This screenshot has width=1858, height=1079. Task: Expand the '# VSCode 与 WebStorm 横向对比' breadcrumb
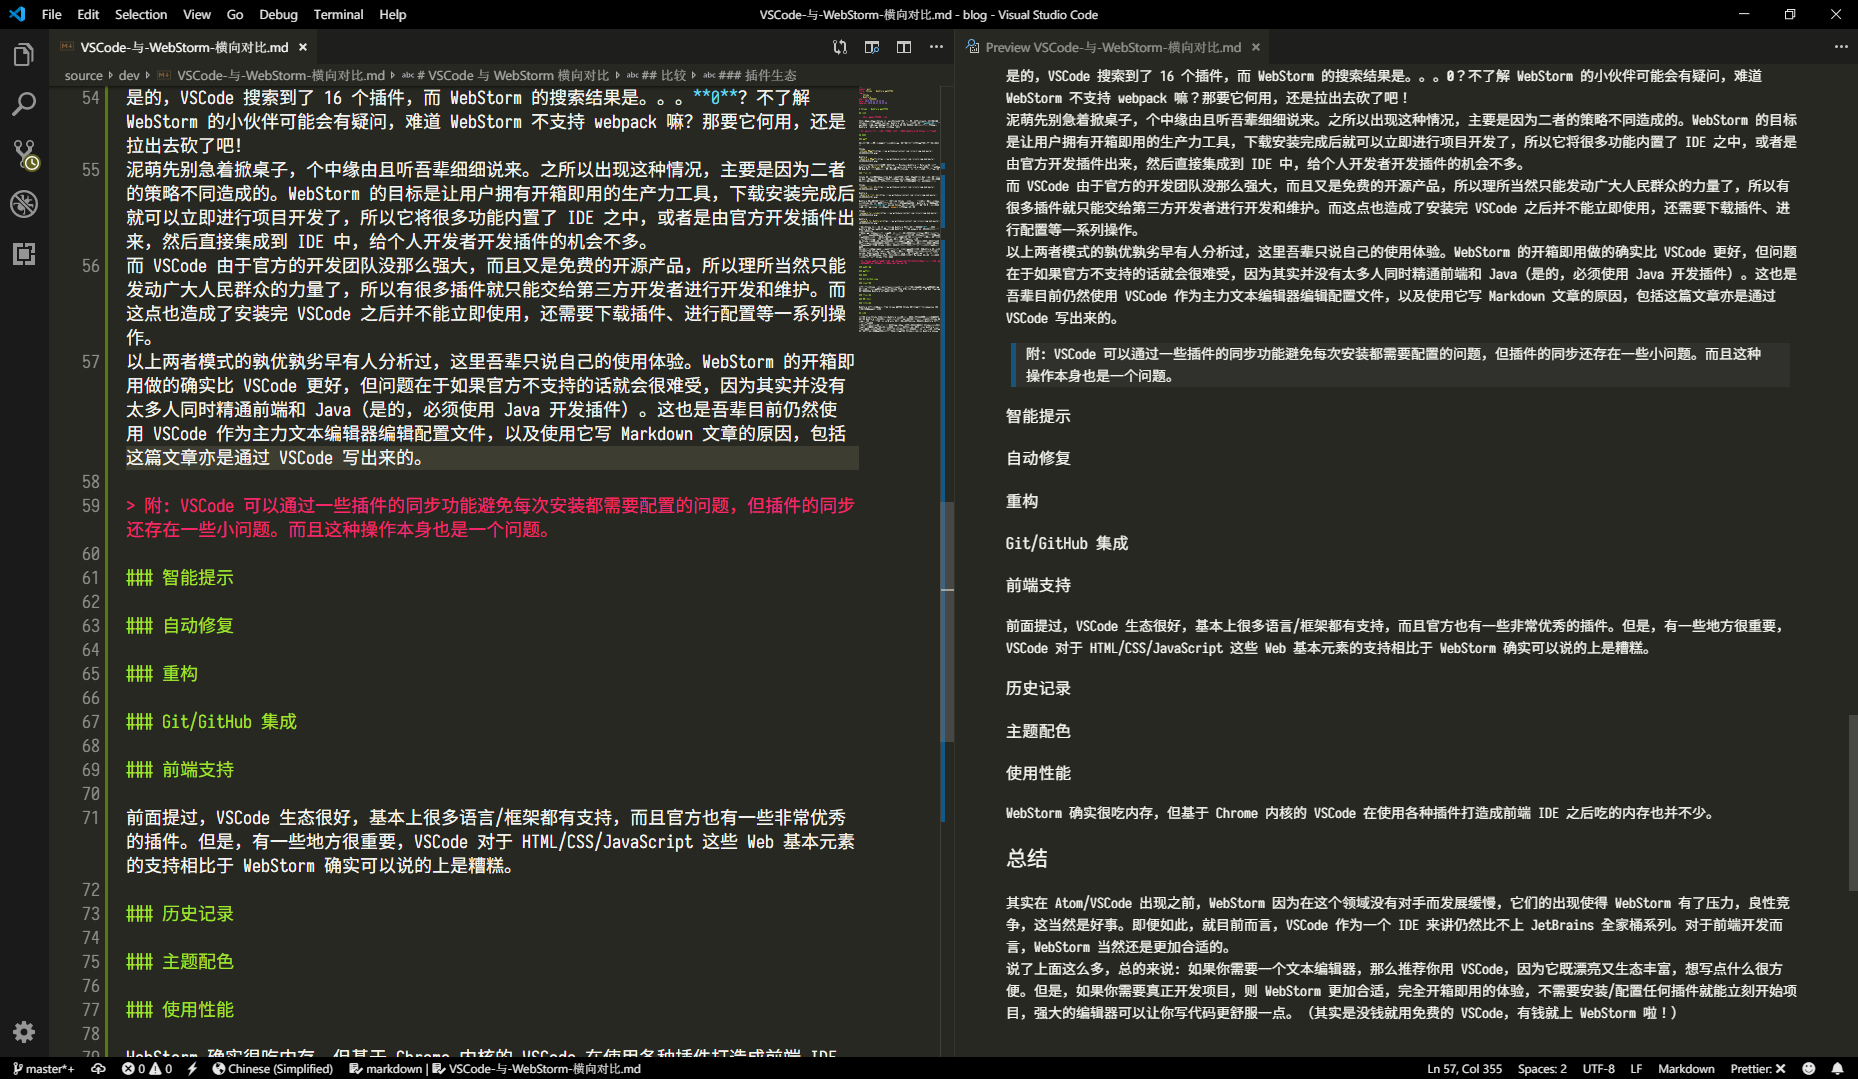[x=505, y=75]
